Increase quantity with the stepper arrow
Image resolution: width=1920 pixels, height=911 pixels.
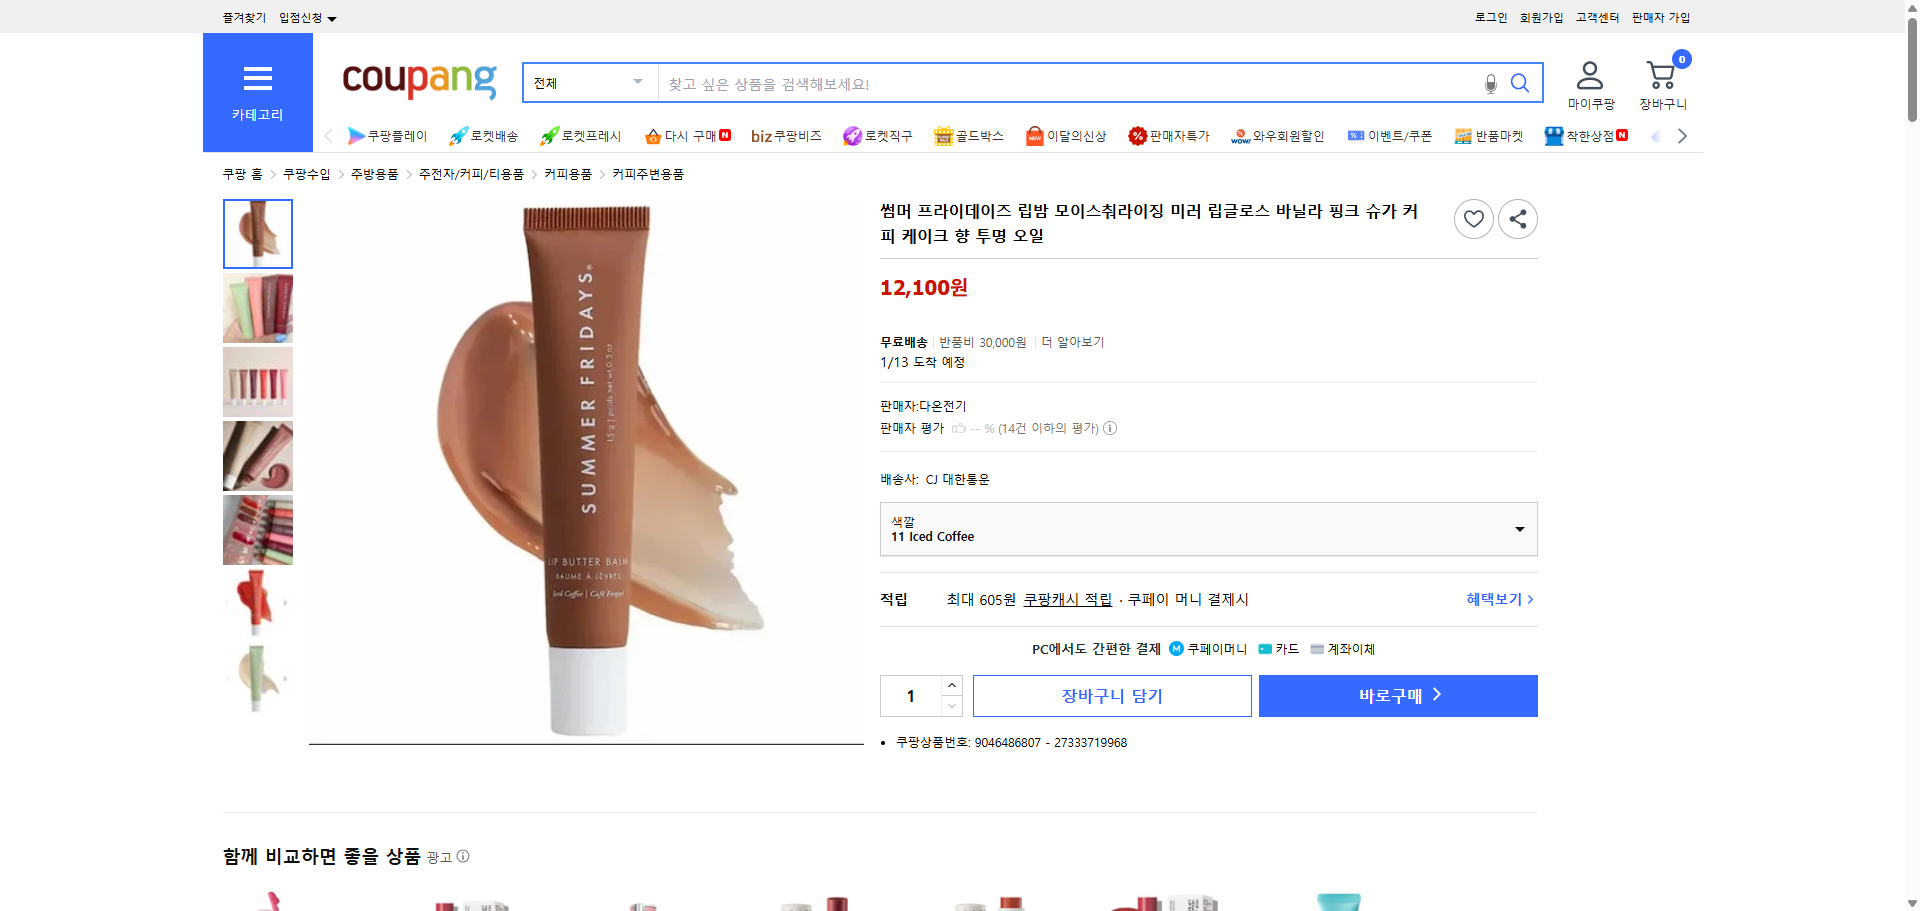coord(951,685)
